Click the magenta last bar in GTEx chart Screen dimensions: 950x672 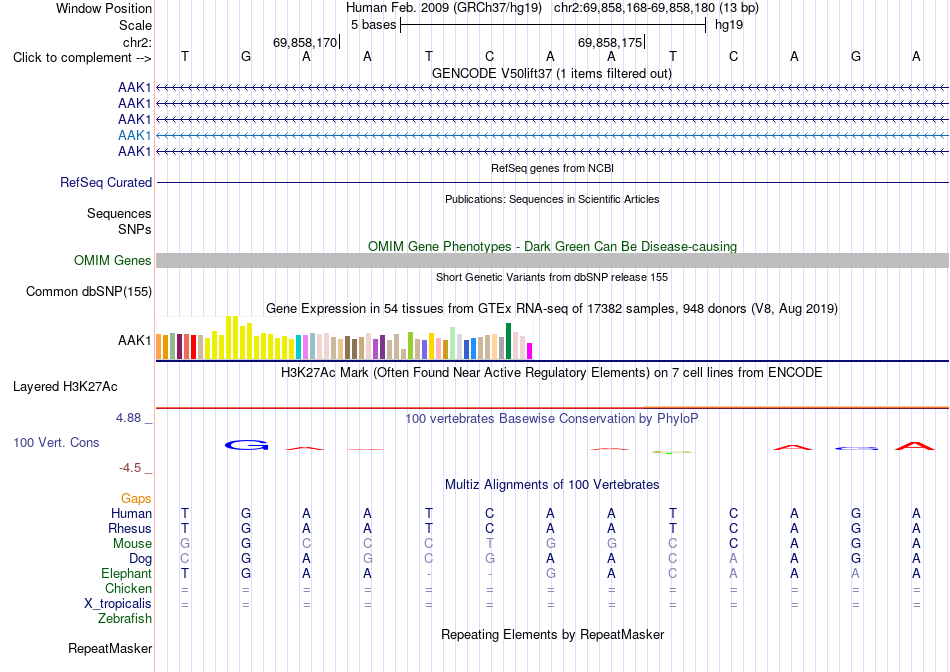530,351
